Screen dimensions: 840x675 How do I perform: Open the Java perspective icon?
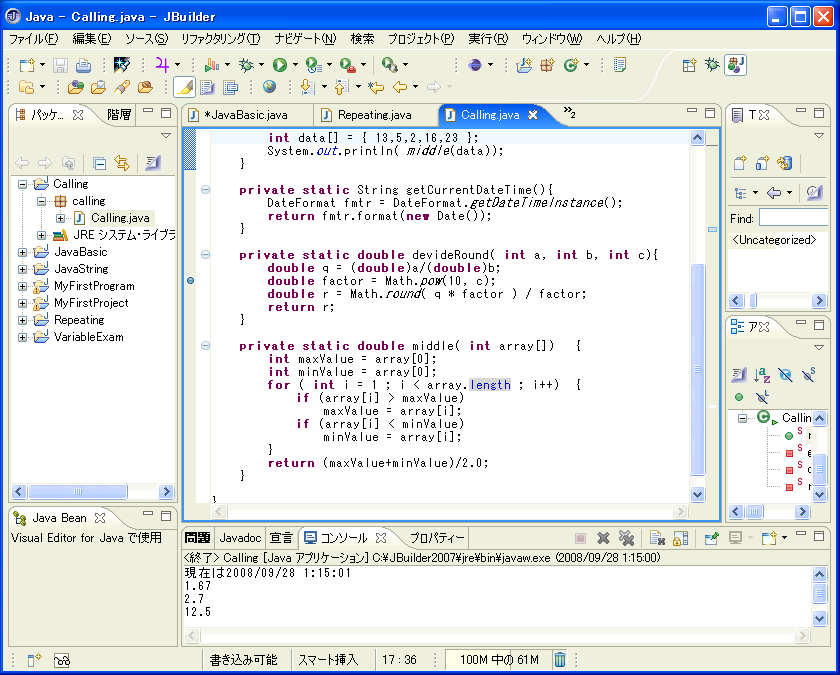pyautogui.click(x=736, y=65)
